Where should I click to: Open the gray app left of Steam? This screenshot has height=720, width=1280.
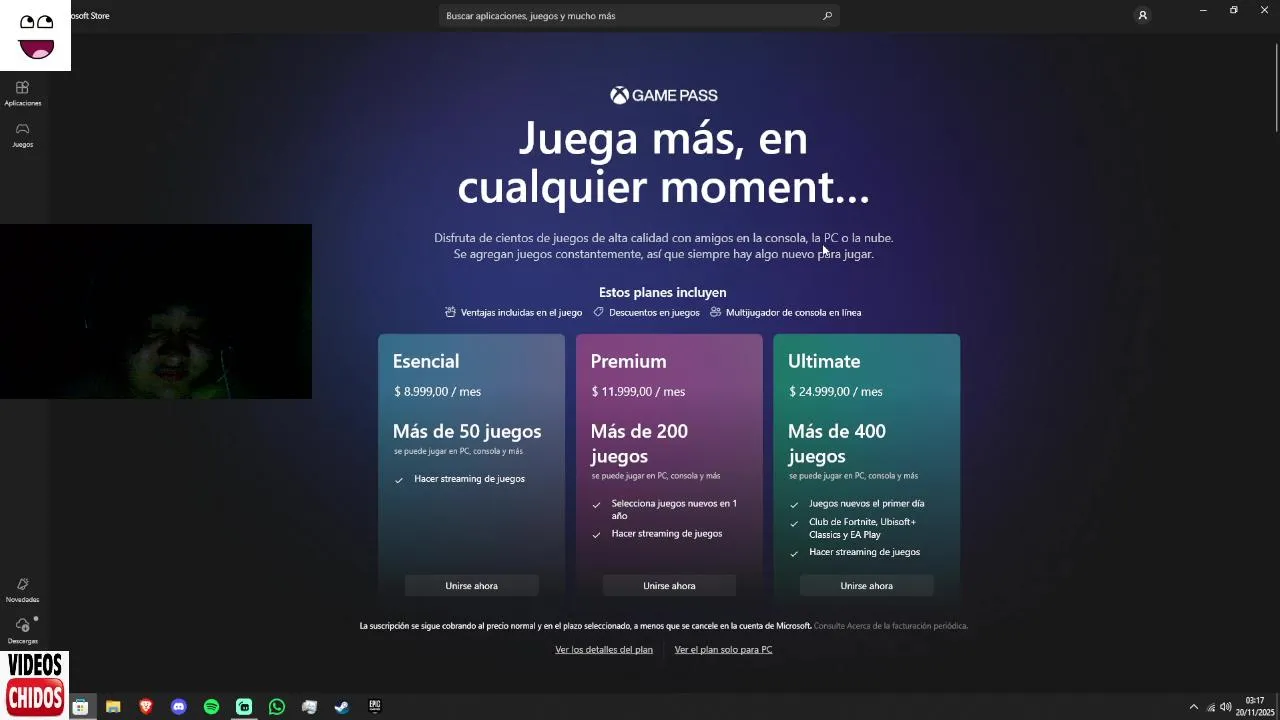[309, 707]
